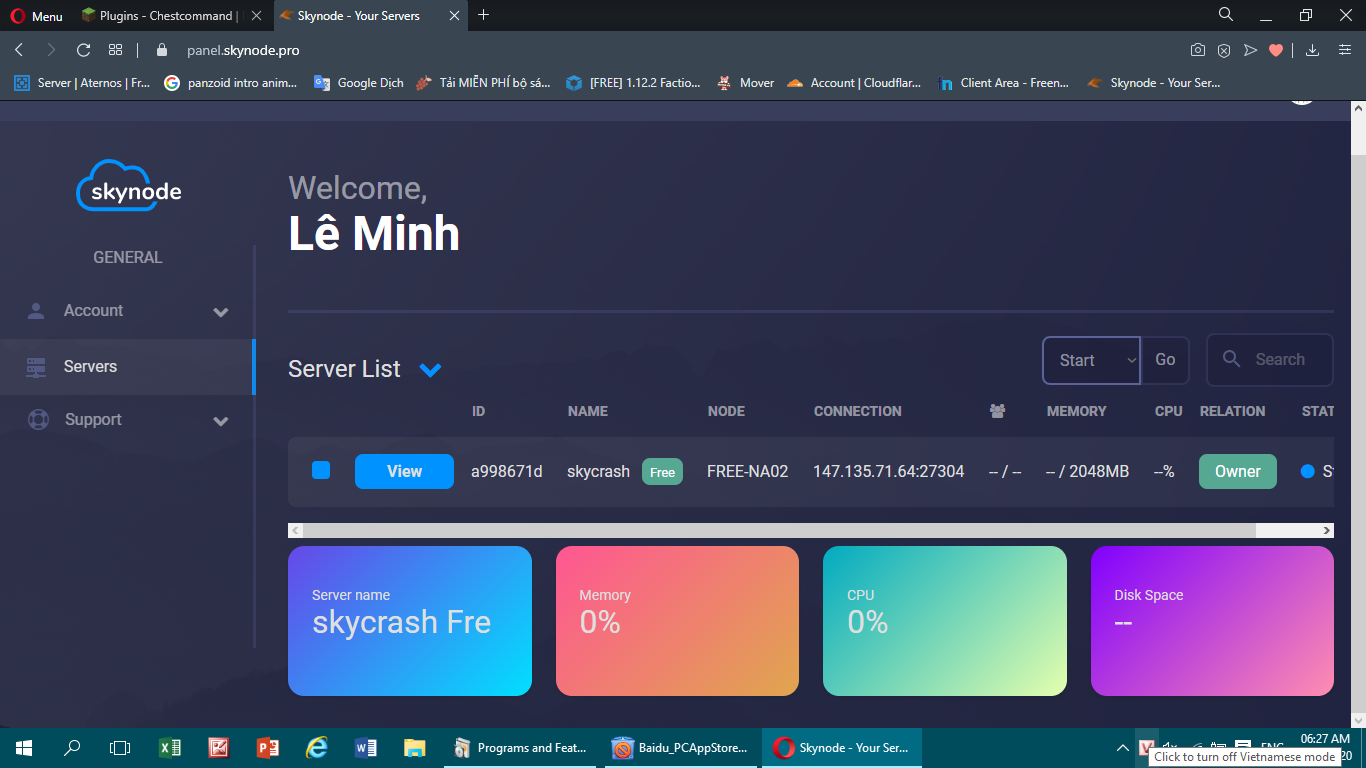This screenshot has height=768, width=1366.
Task: Open the Server | Aternos bookmark
Action: (82, 83)
